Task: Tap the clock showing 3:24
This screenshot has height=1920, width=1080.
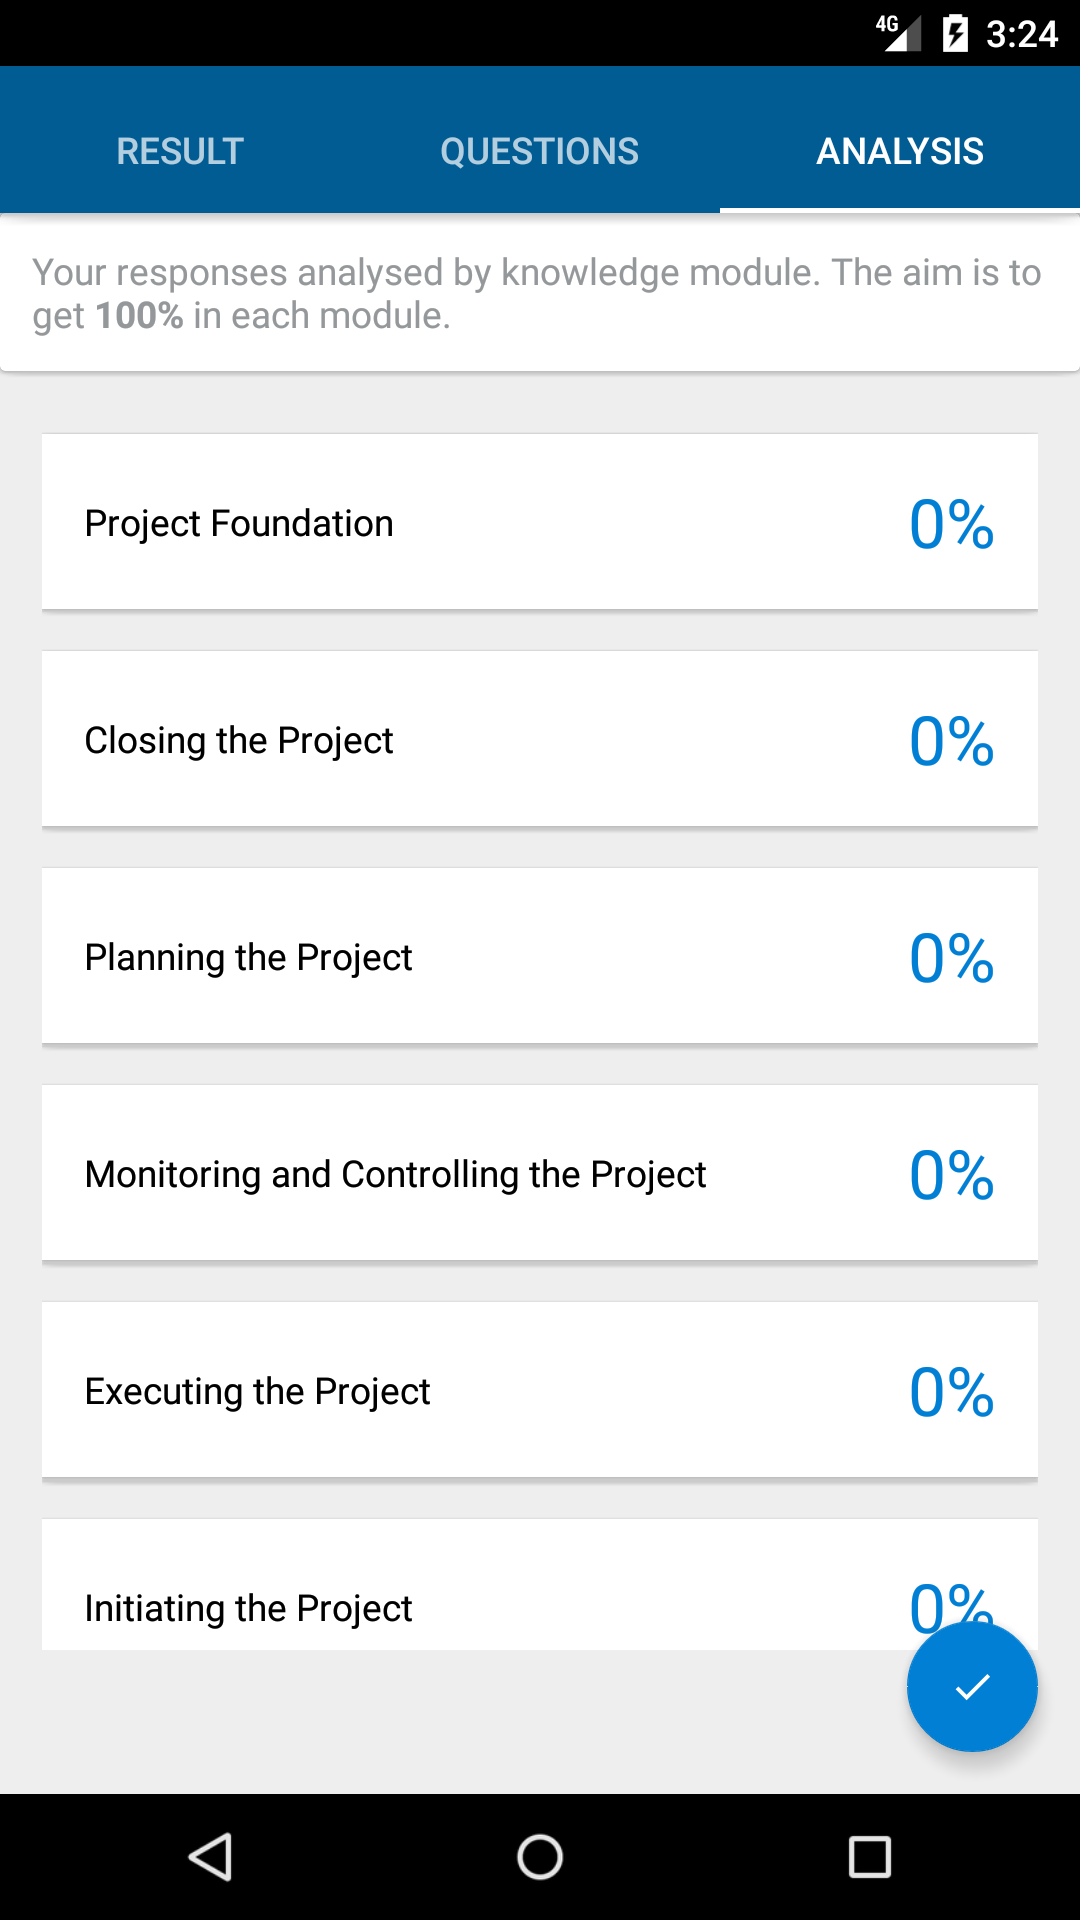Action: pyautogui.click(x=1021, y=34)
